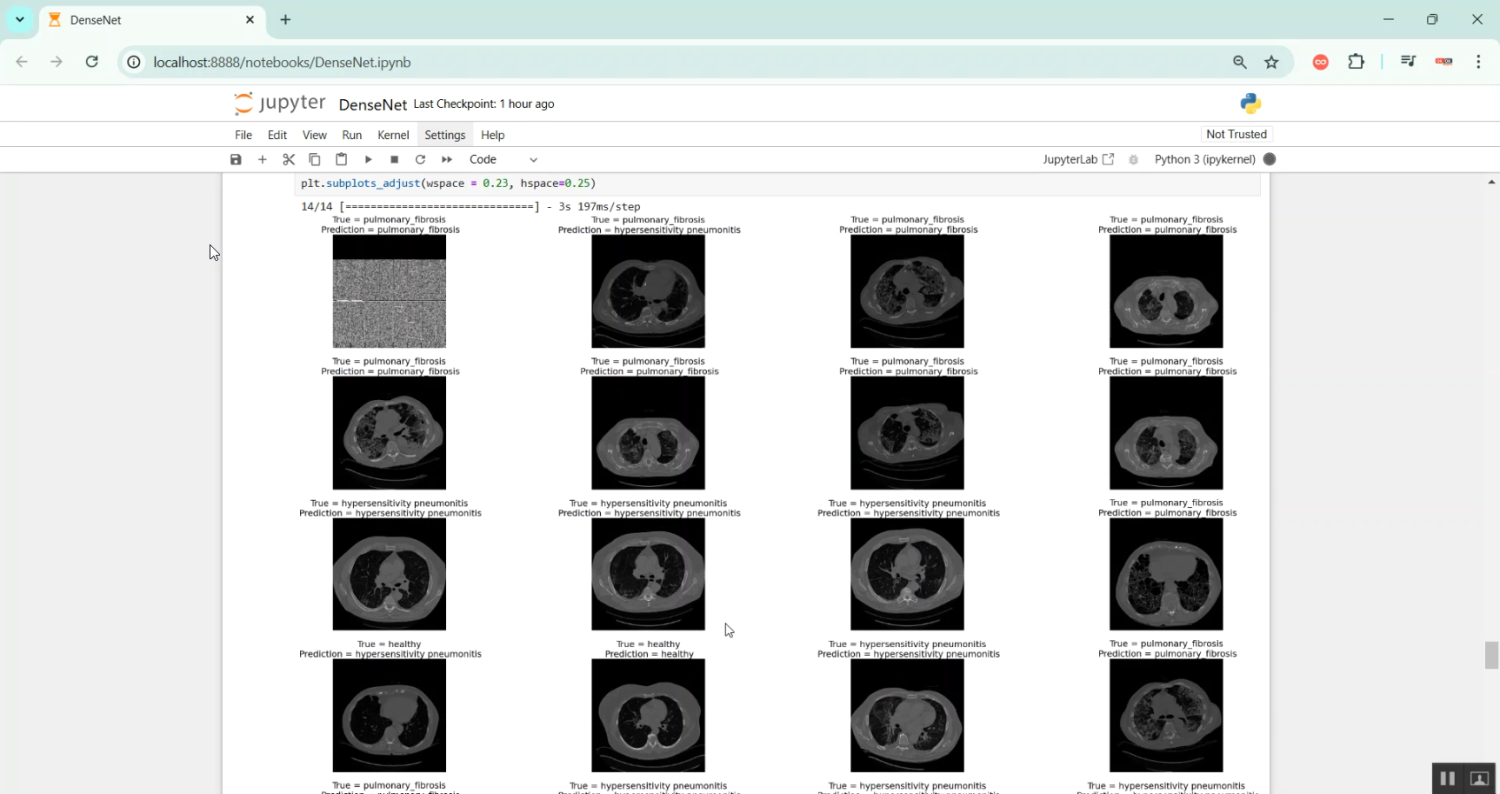Run the current cell
This screenshot has width=1500, height=794.
click(x=368, y=159)
